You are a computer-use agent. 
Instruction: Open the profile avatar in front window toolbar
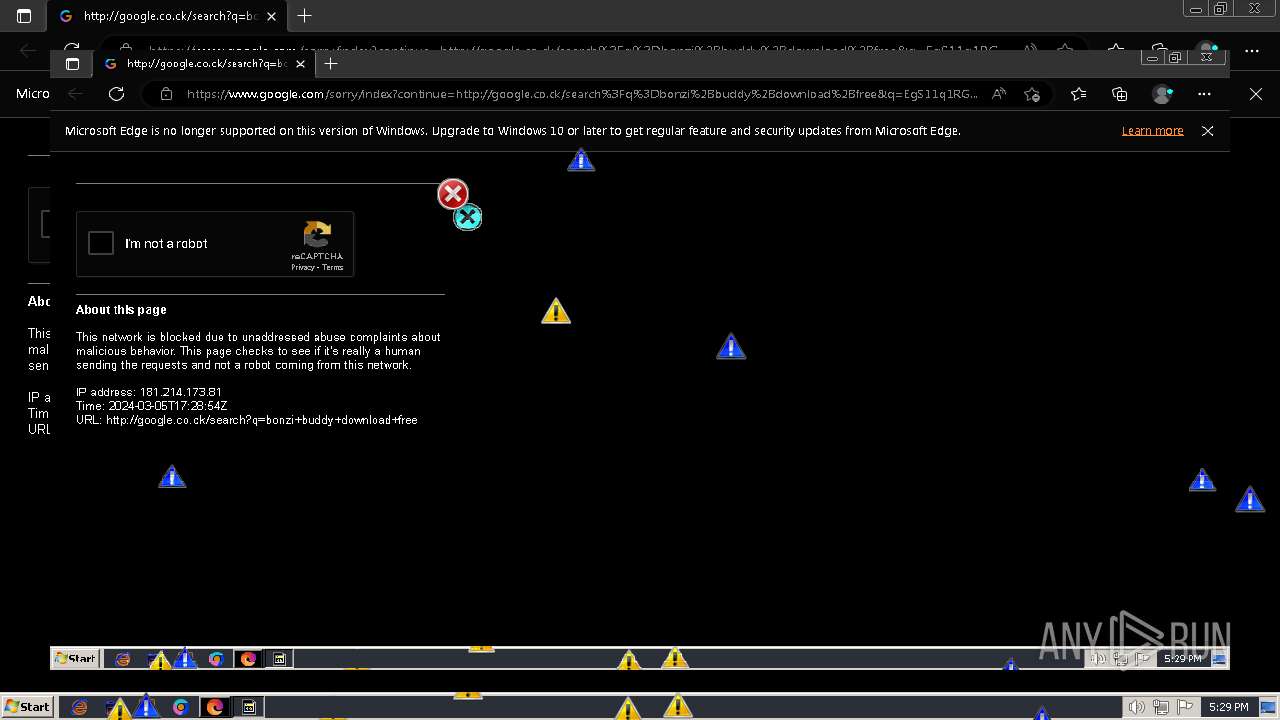coord(1162,94)
